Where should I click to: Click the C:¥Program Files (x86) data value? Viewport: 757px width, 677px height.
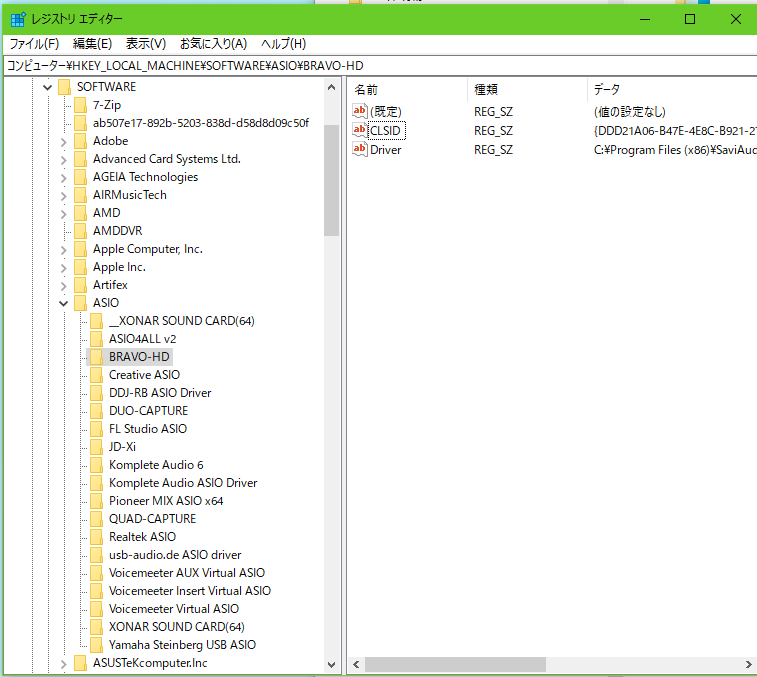coord(675,150)
